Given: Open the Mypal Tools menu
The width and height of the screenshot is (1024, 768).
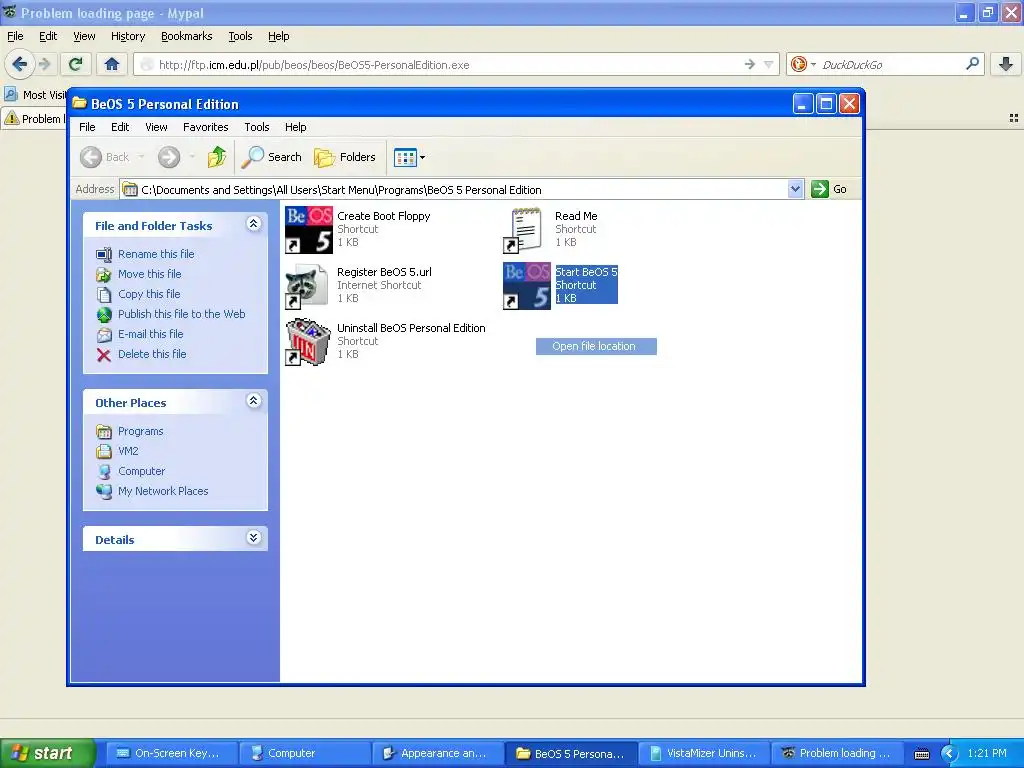Looking at the screenshot, I should click(x=240, y=37).
